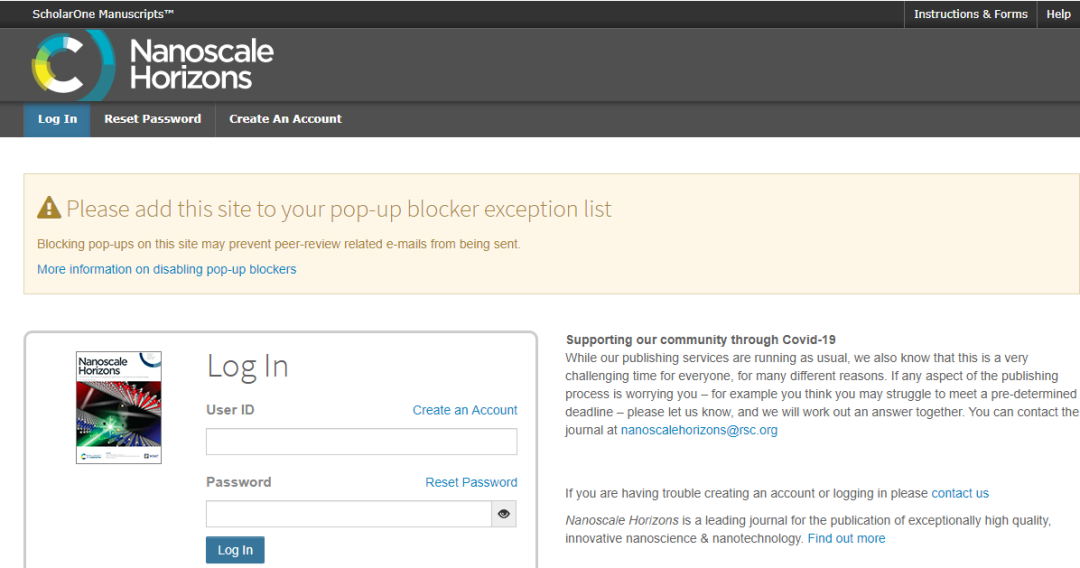Follow Reset Password link above password field
The height and width of the screenshot is (568, 1080).
coord(471,482)
